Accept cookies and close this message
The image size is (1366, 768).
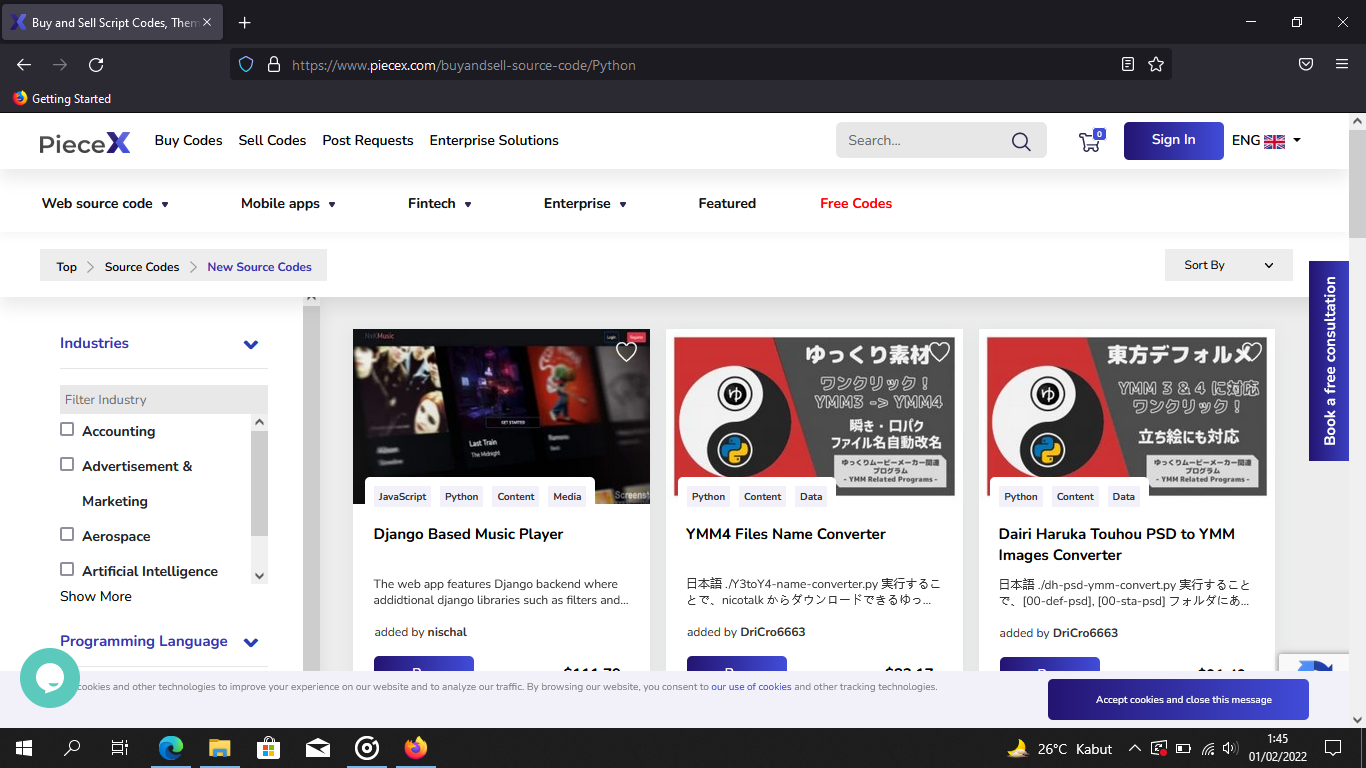pos(1178,699)
